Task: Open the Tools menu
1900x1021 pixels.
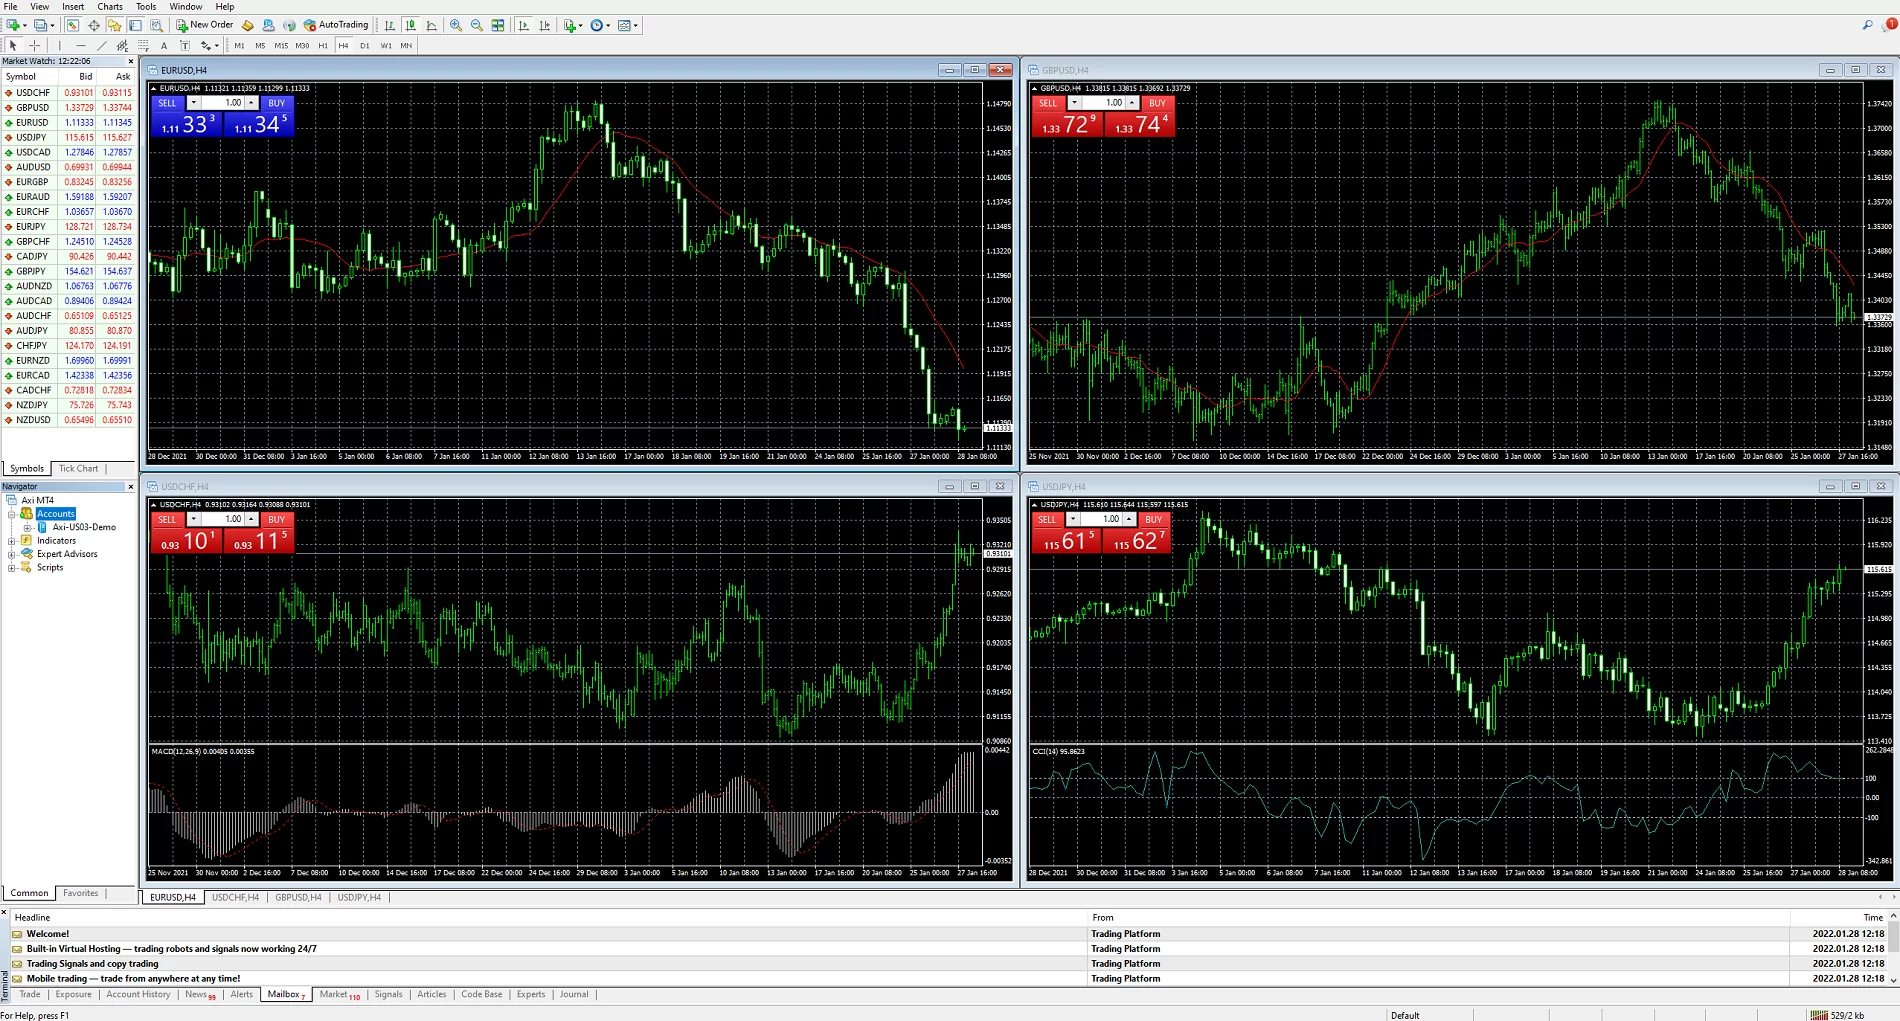Action: [x=146, y=7]
